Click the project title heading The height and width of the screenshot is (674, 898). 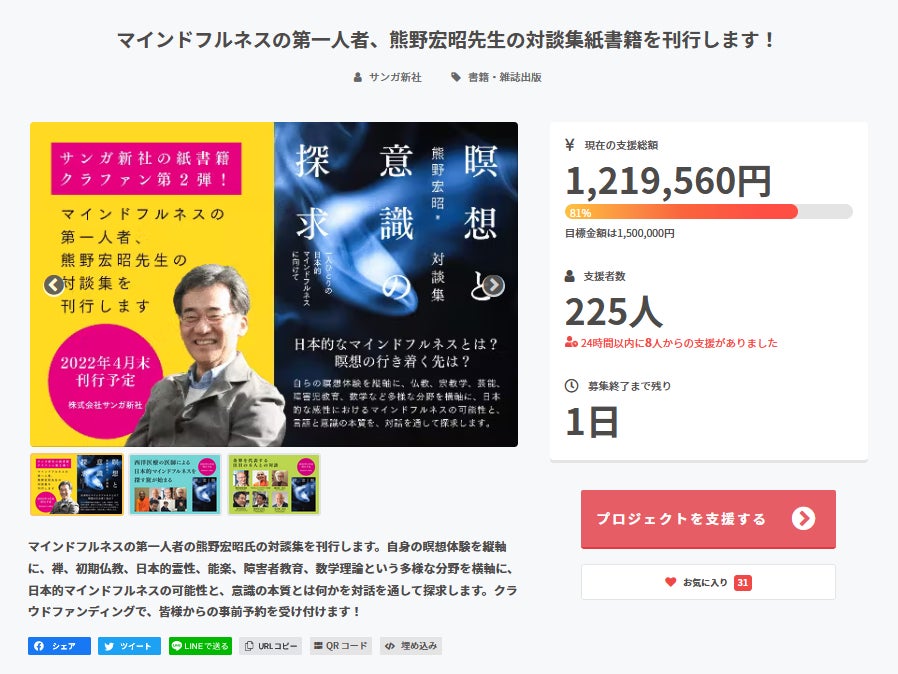(446, 40)
